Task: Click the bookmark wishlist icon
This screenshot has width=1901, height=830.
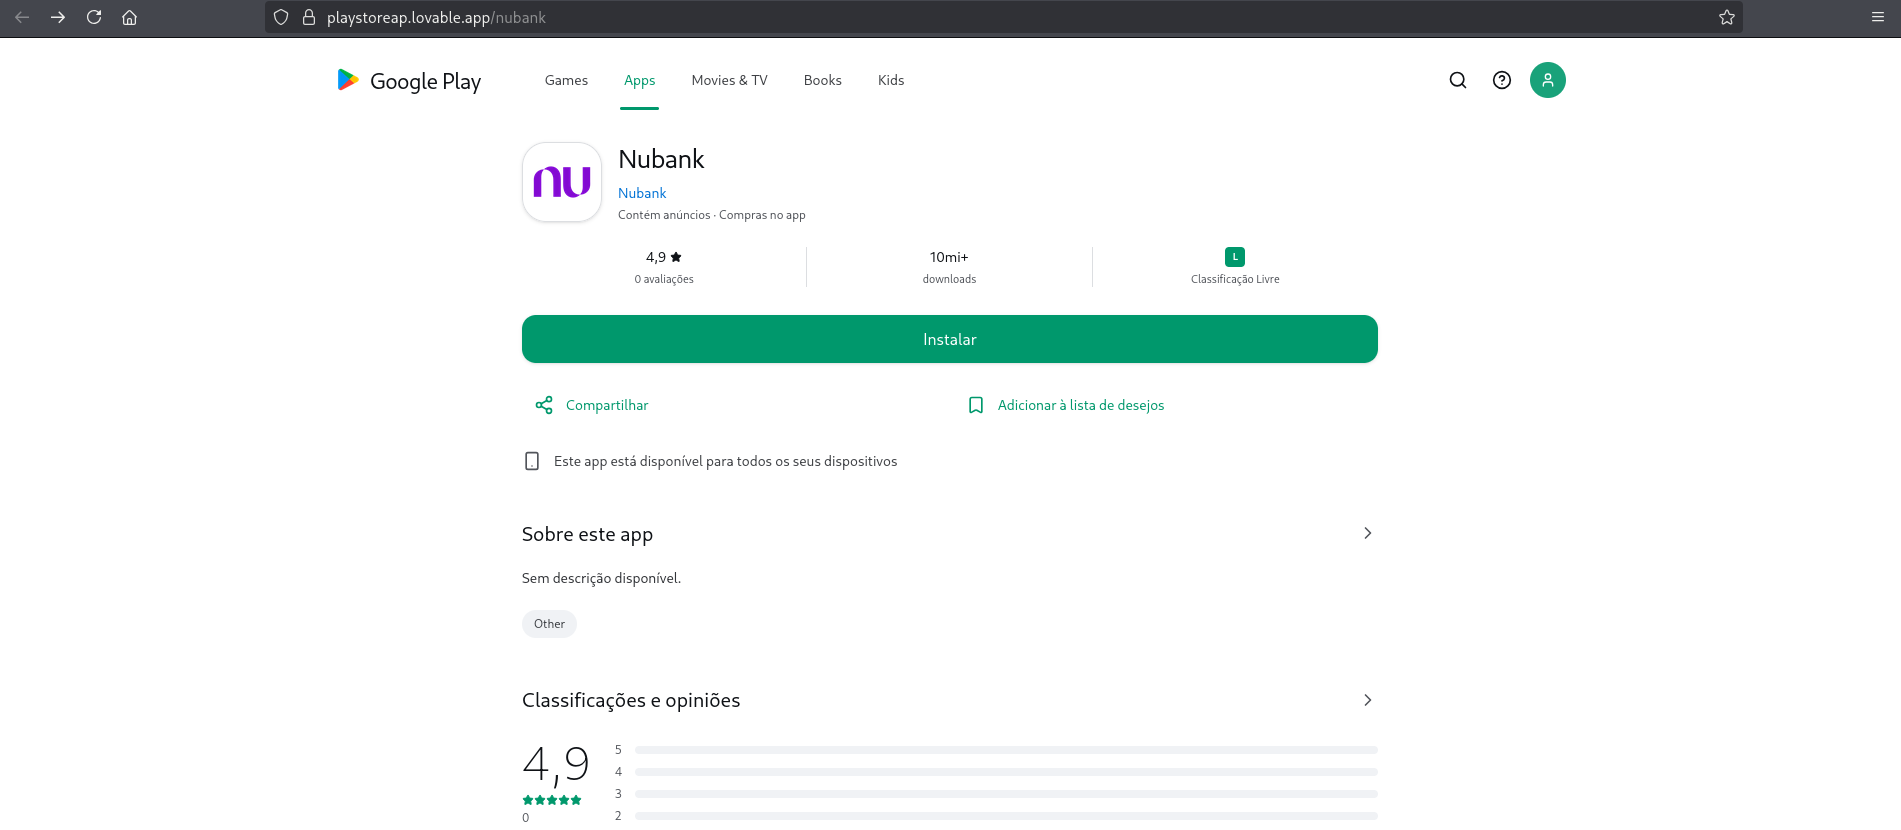Action: tap(976, 405)
